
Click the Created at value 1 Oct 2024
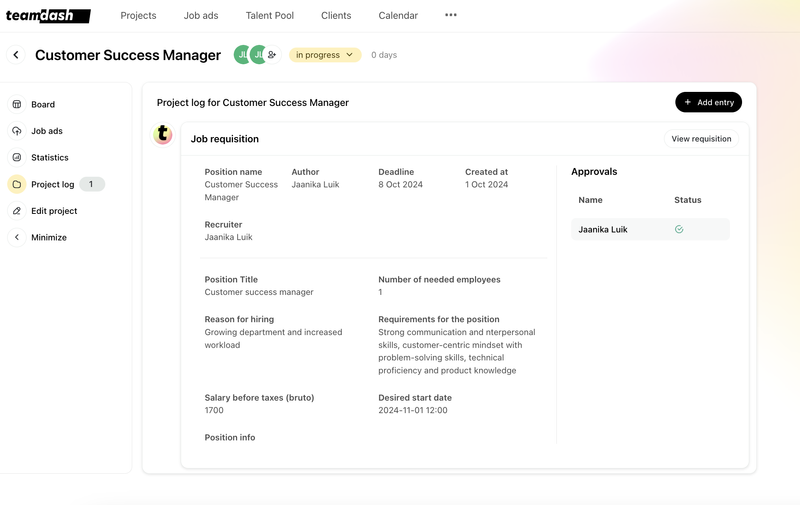(x=486, y=185)
